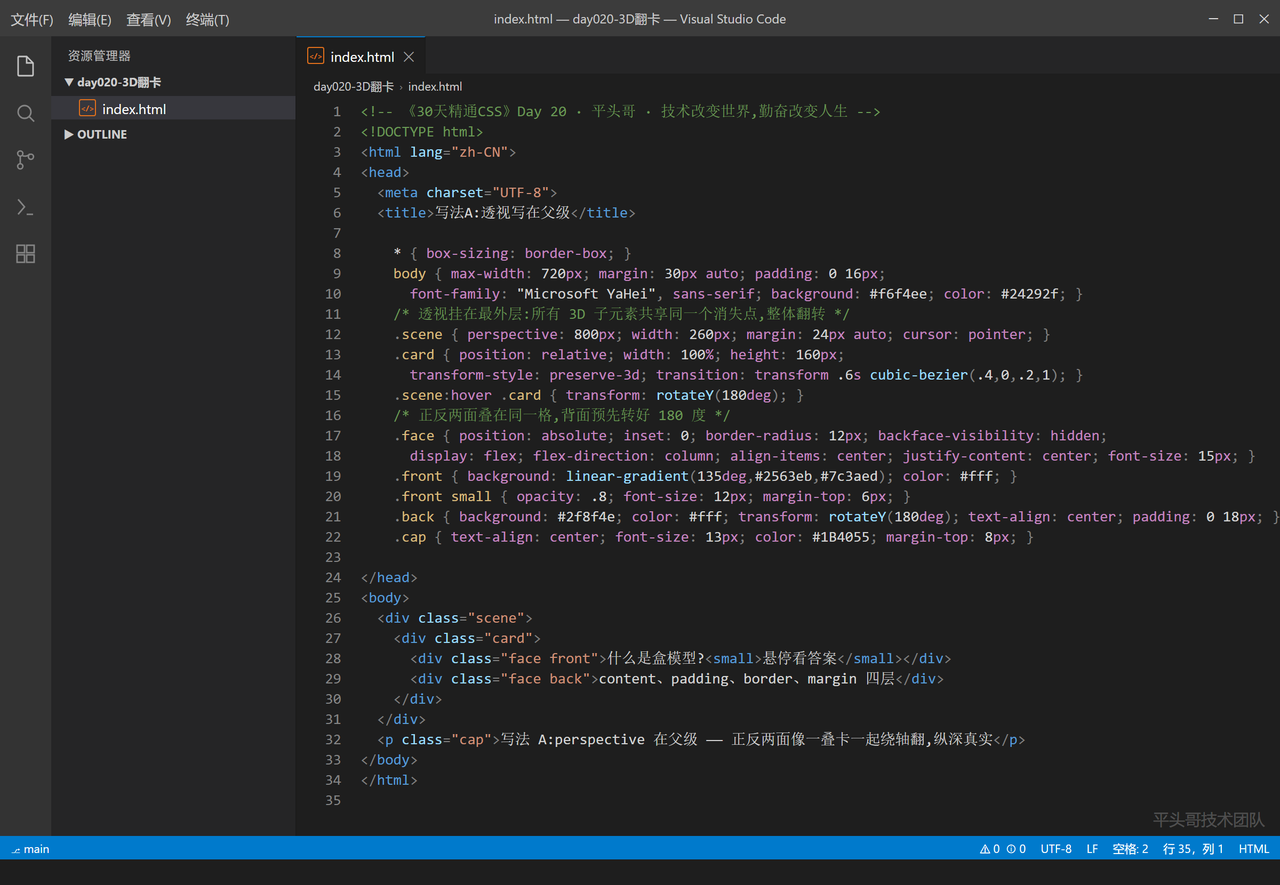Close the index.html editor tab
This screenshot has width=1280, height=885.
408,57
